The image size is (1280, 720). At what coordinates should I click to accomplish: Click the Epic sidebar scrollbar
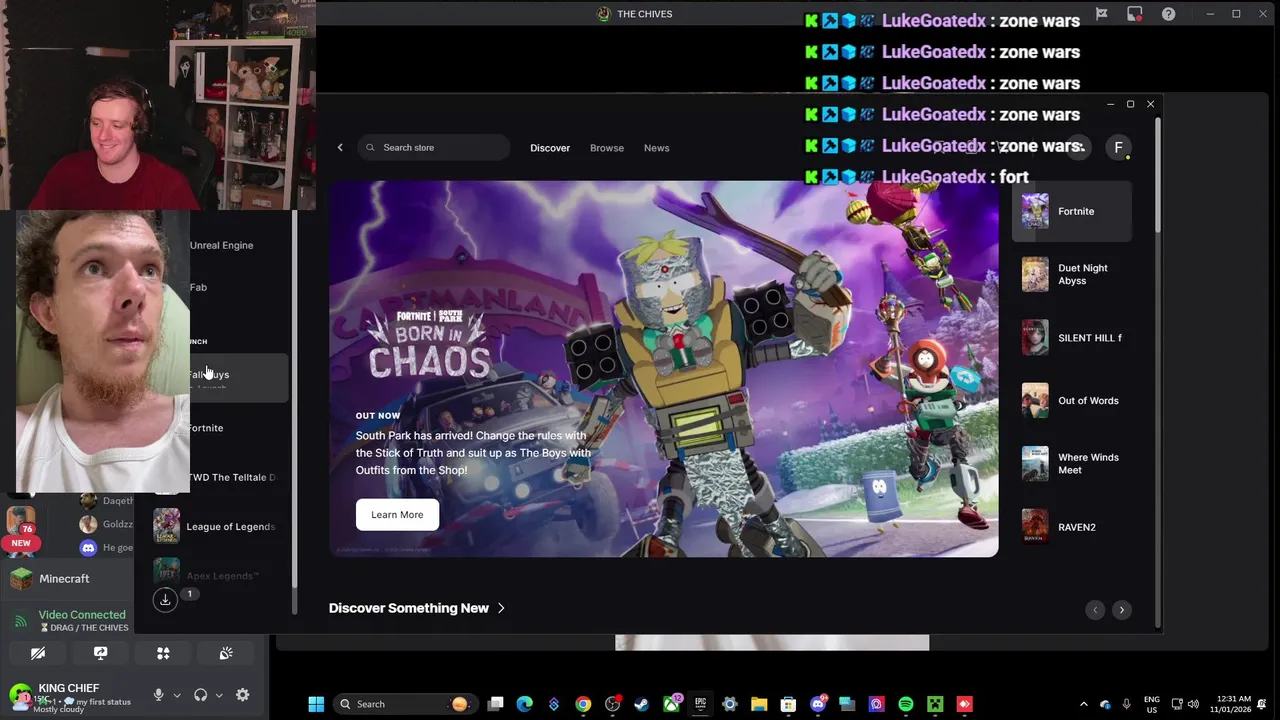(x=294, y=400)
